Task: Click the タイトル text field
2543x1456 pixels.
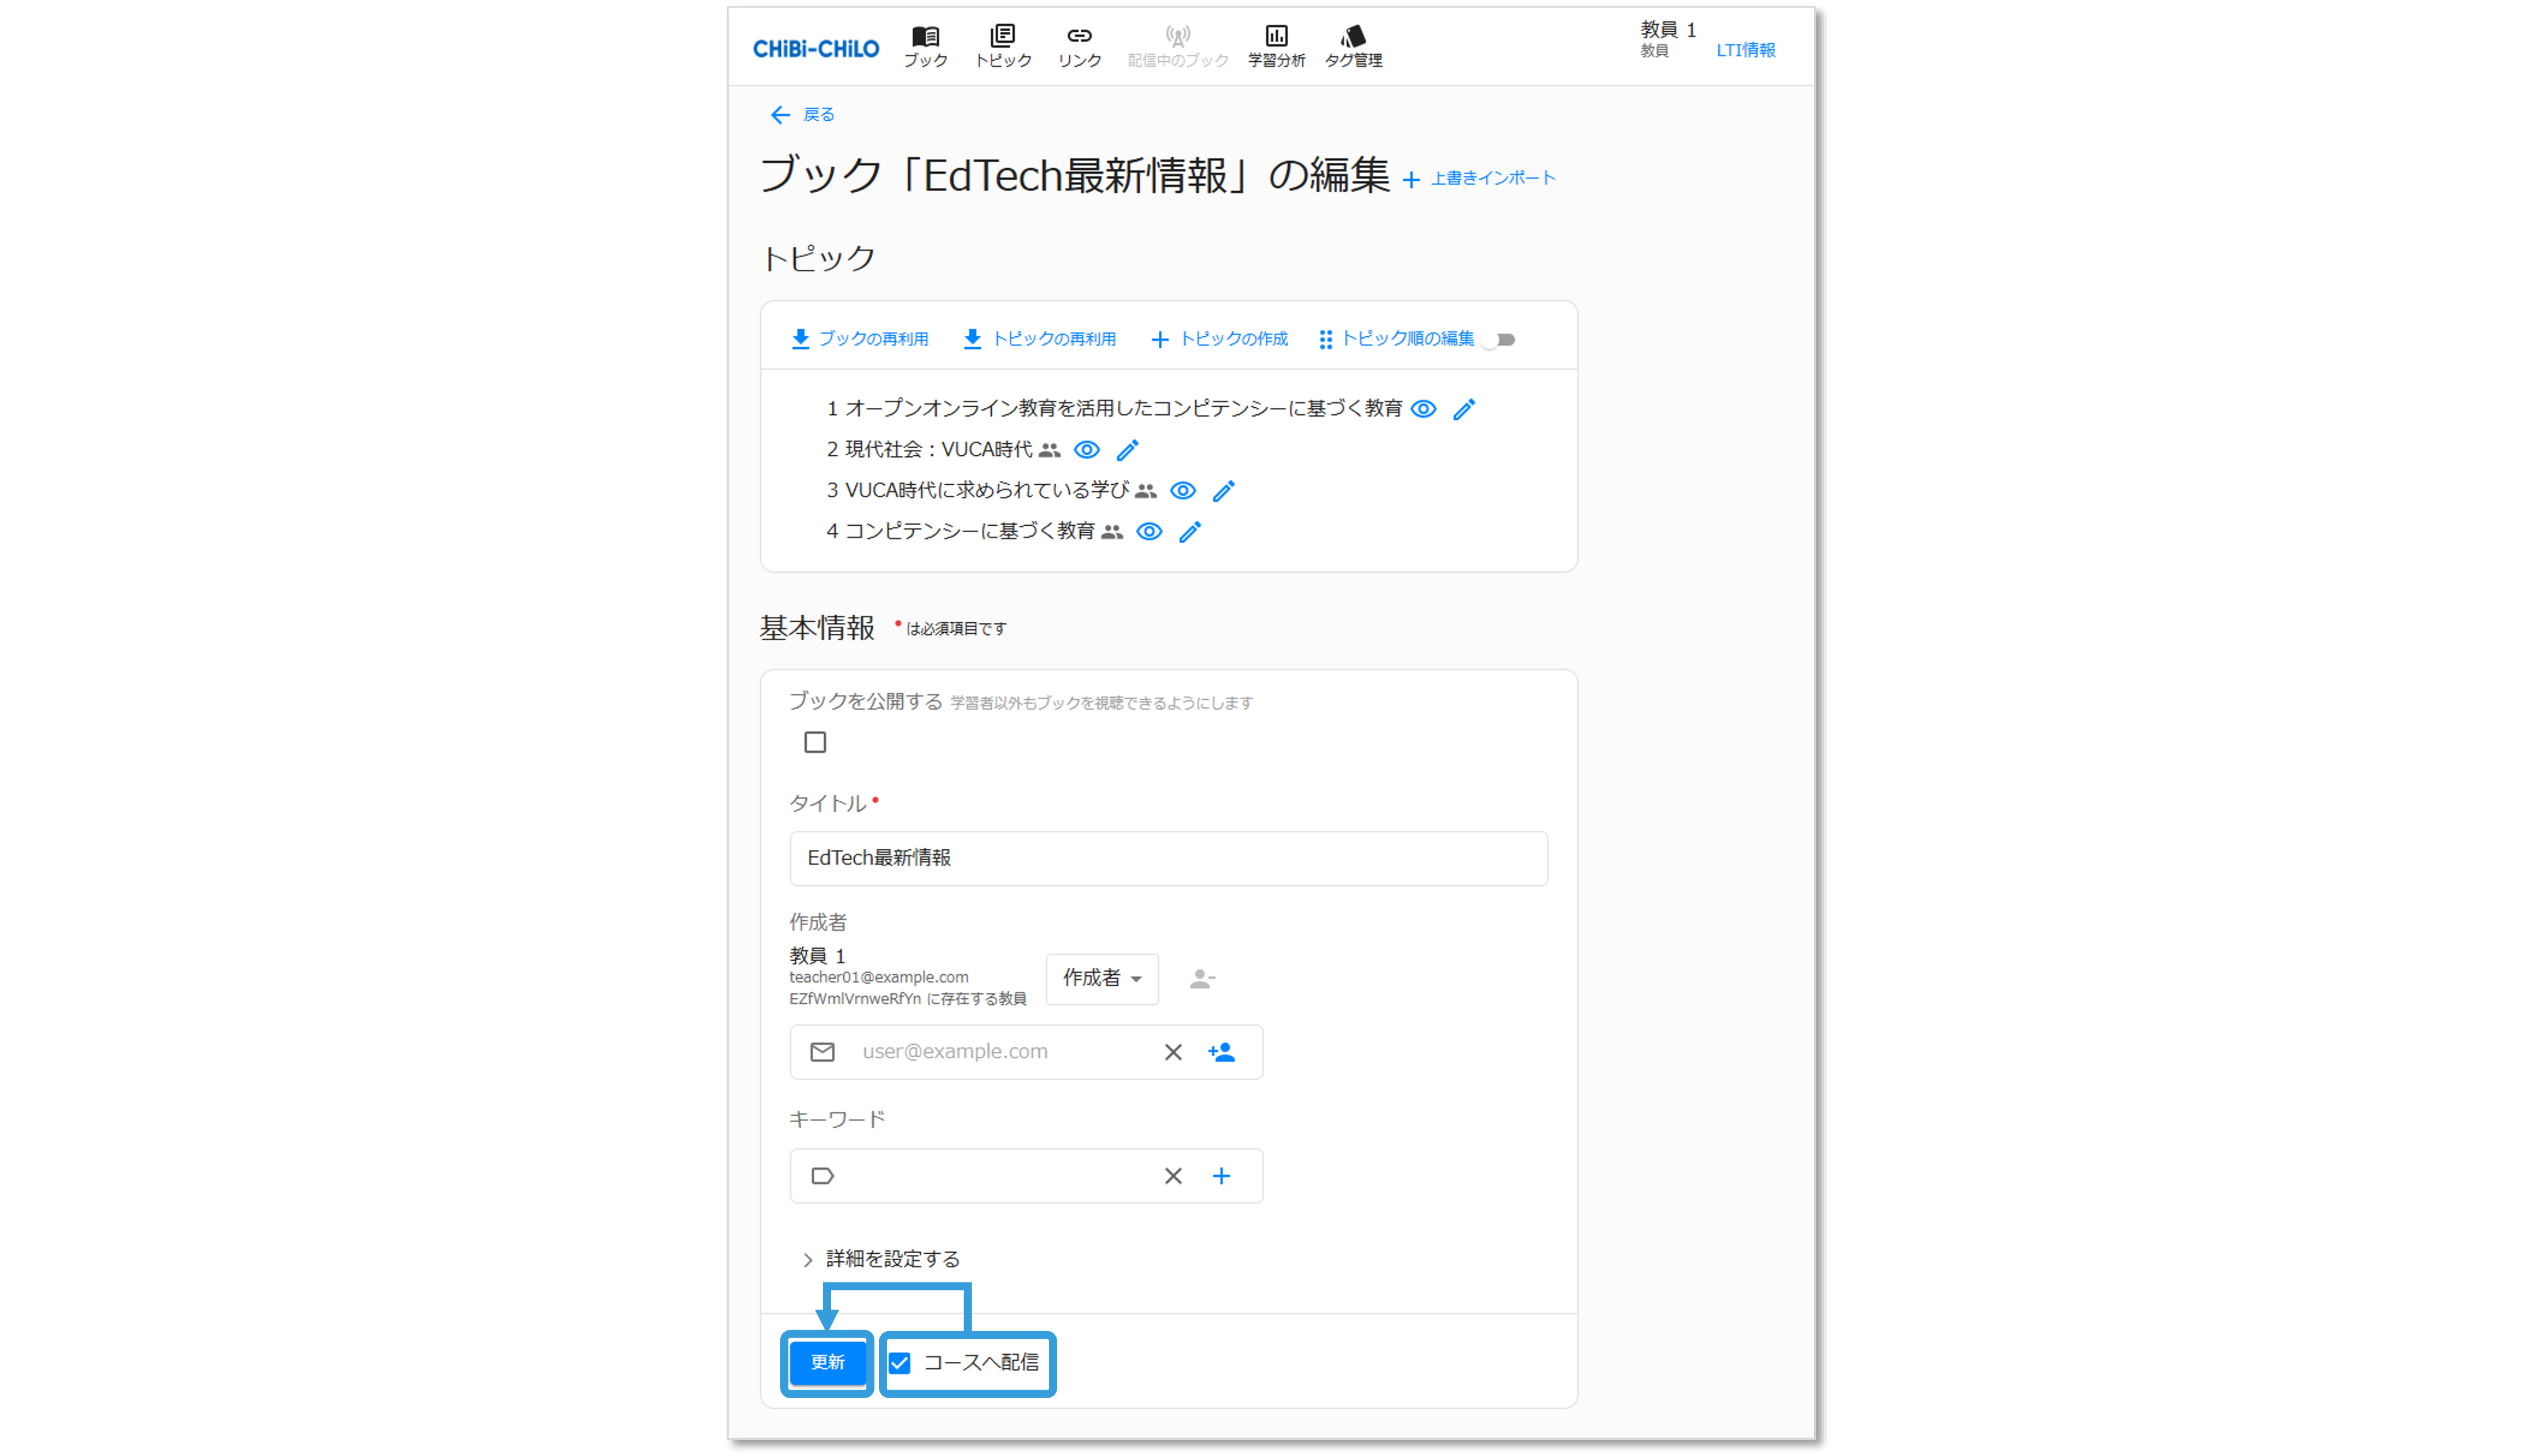Action: tap(1168, 858)
